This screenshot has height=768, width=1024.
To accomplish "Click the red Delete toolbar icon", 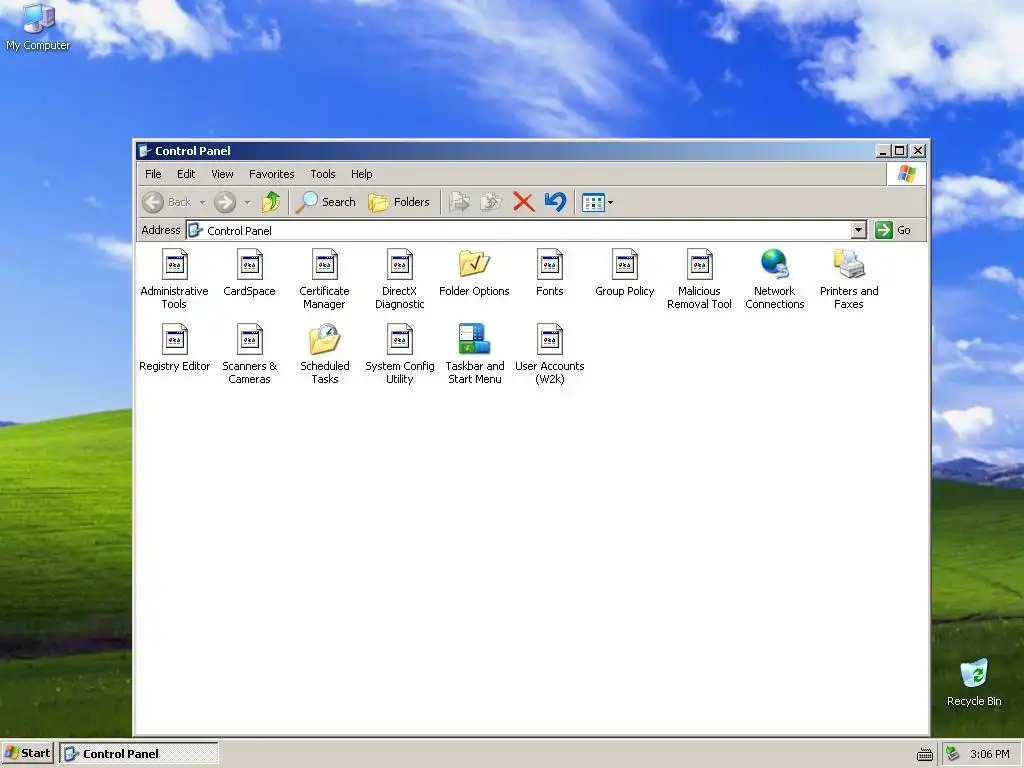I will pos(524,202).
